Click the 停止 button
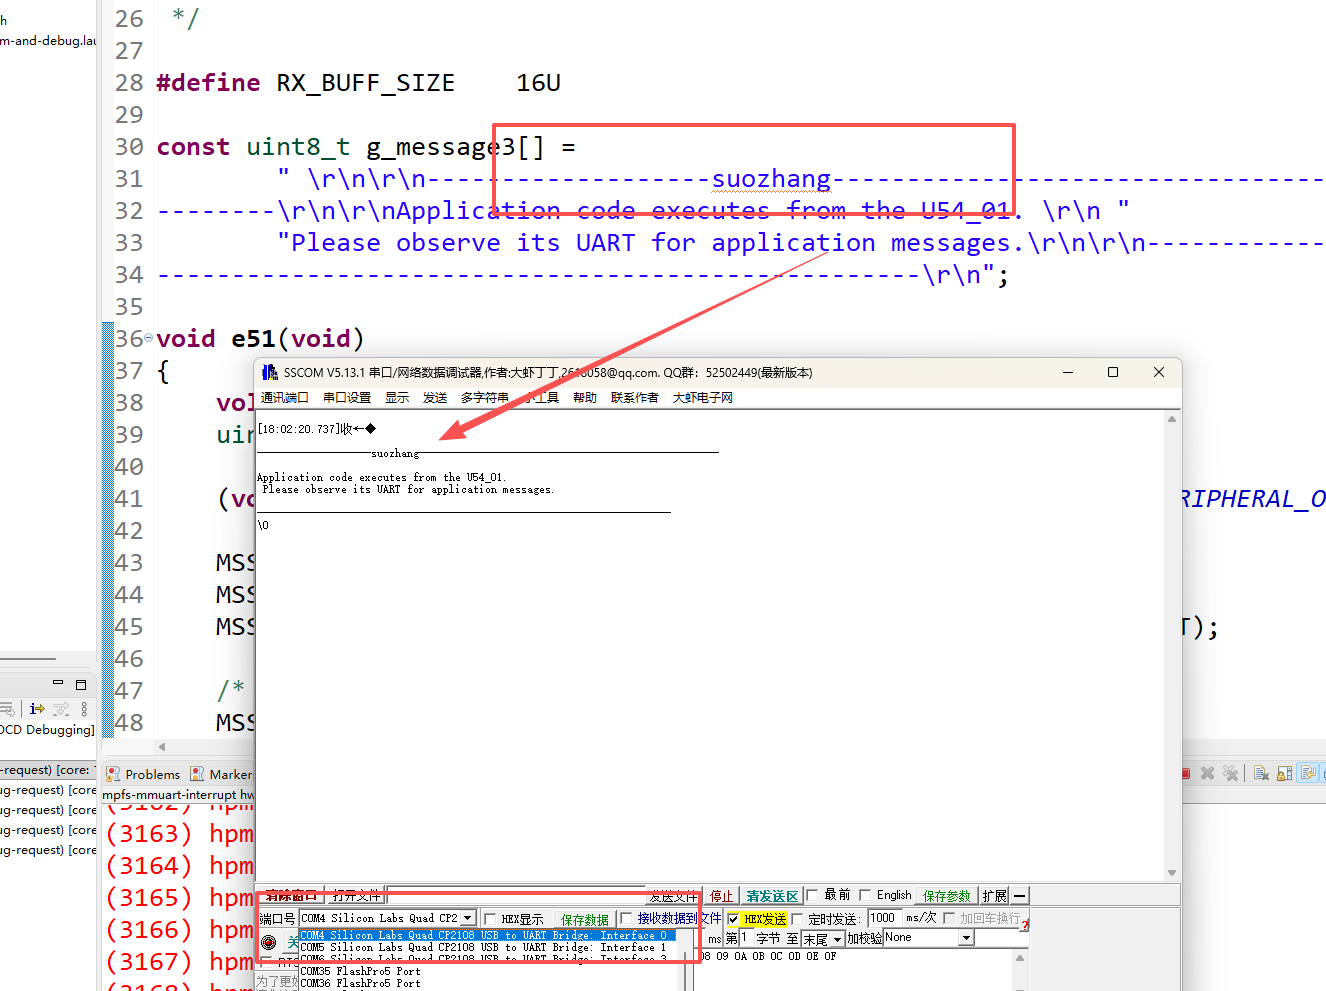1326x991 pixels. click(x=722, y=896)
